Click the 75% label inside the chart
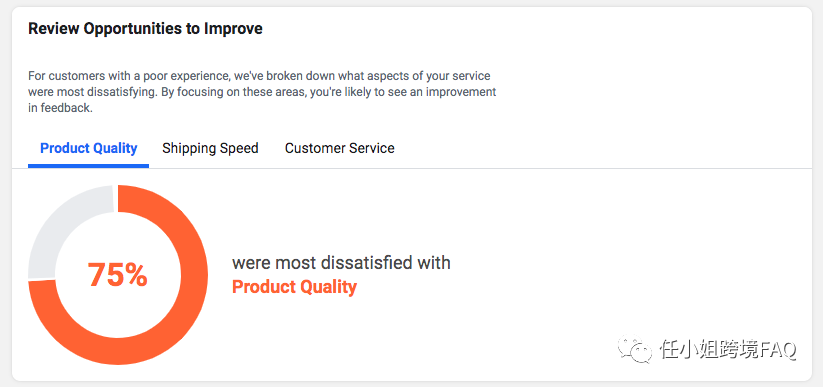This screenshot has width=823, height=387. point(118,275)
